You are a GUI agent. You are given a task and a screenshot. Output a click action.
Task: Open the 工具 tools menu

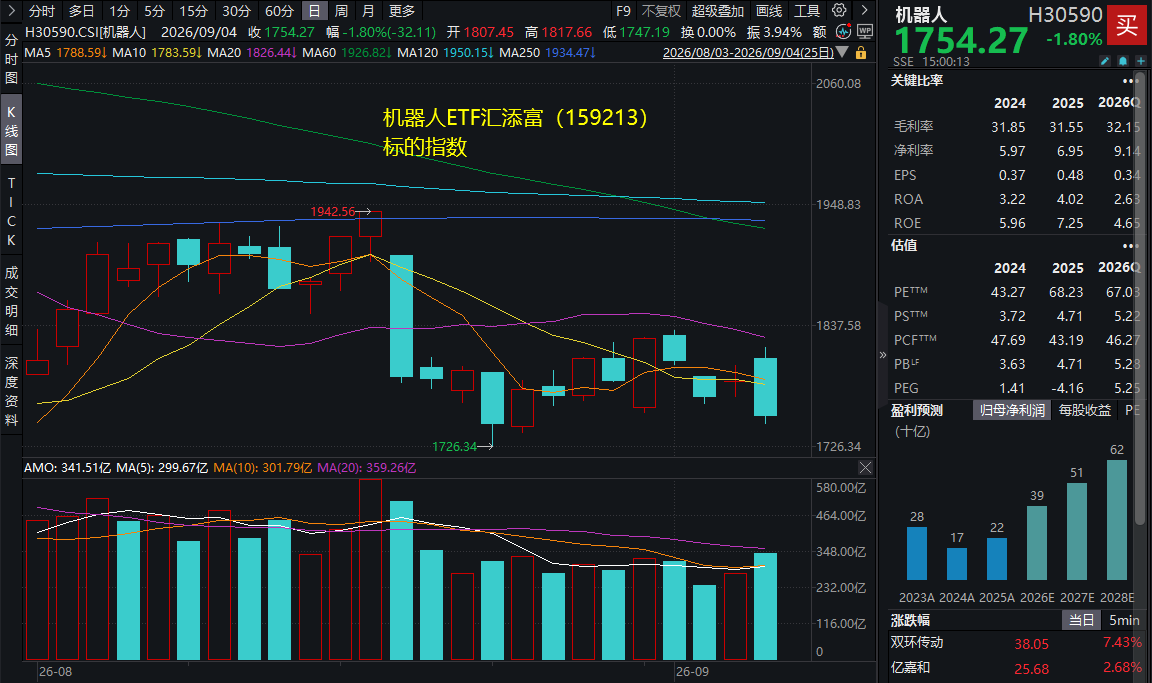point(807,11)
